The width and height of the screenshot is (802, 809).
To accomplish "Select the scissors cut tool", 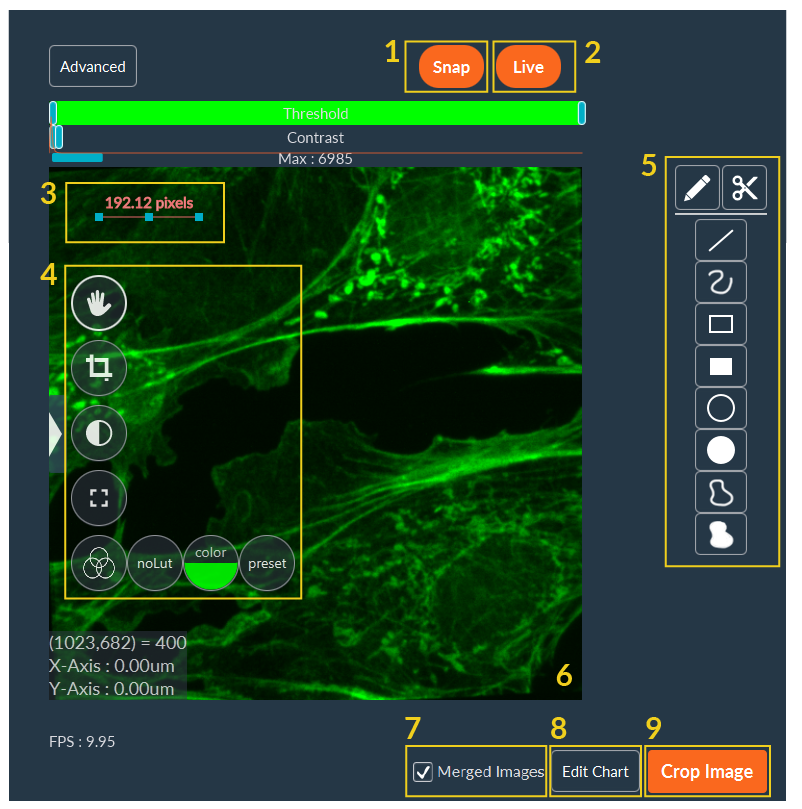I will [744, 187].
